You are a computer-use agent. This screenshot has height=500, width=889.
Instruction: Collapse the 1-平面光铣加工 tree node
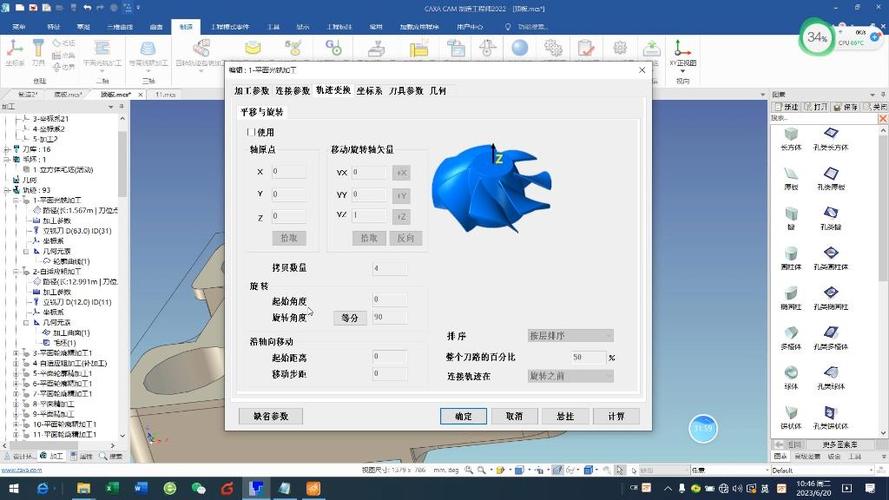click(16, 200)
